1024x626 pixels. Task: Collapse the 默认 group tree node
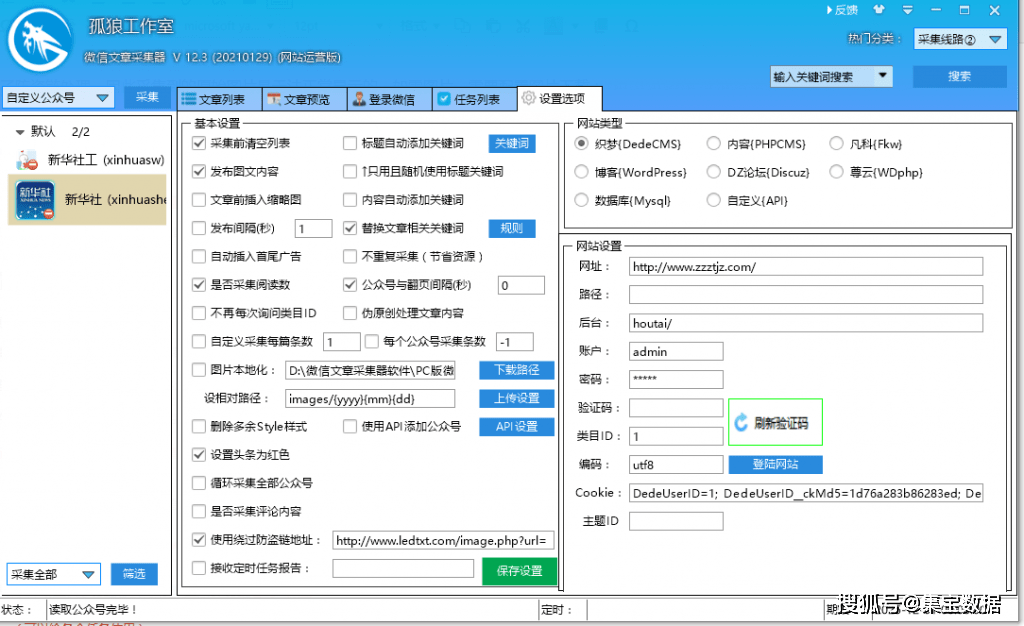click(x=20, y=132)
